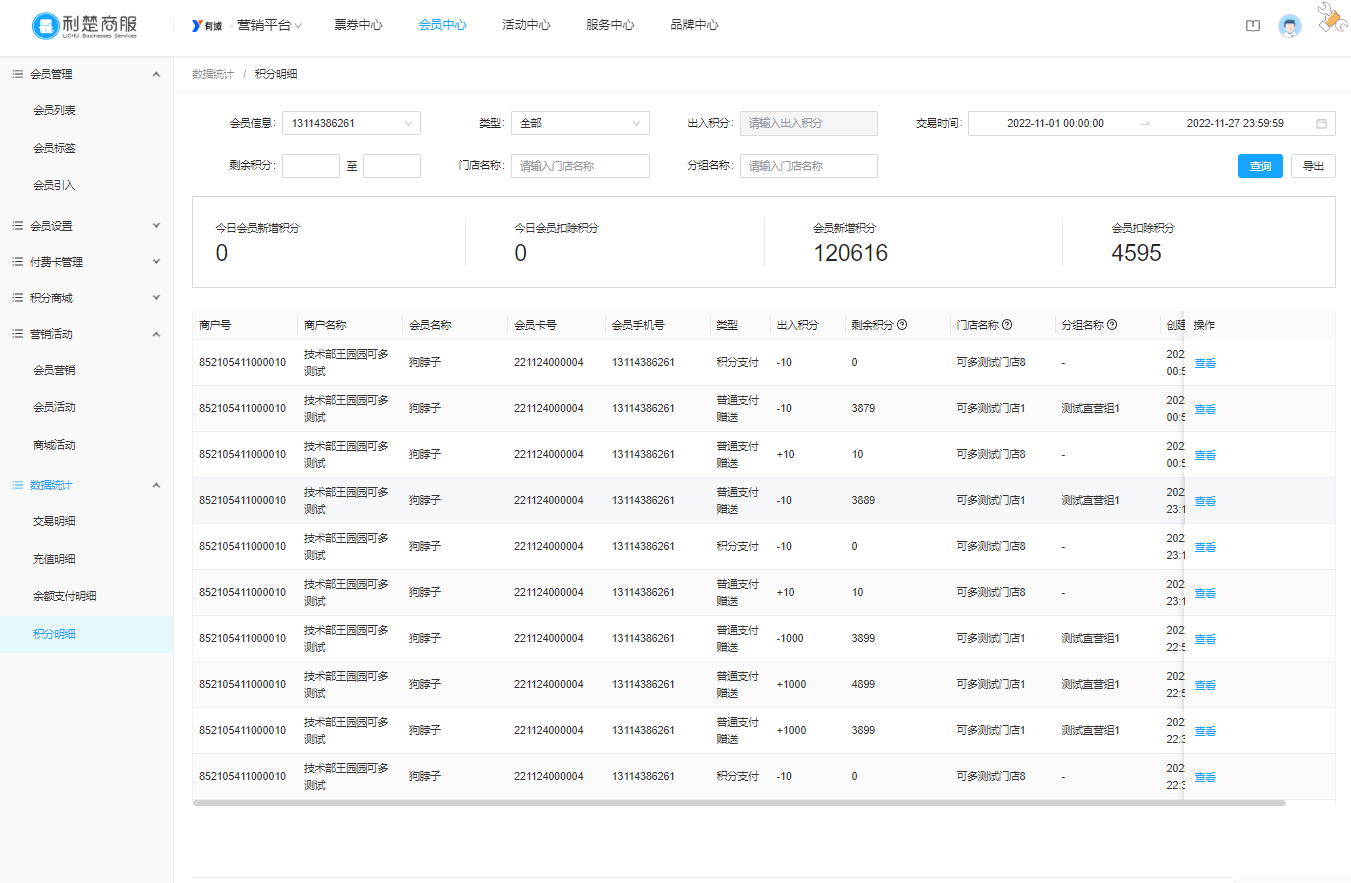Switch to 品牌中心 top tab
This screenshot has height=883, width=1351.
click(x=694, y=26)
